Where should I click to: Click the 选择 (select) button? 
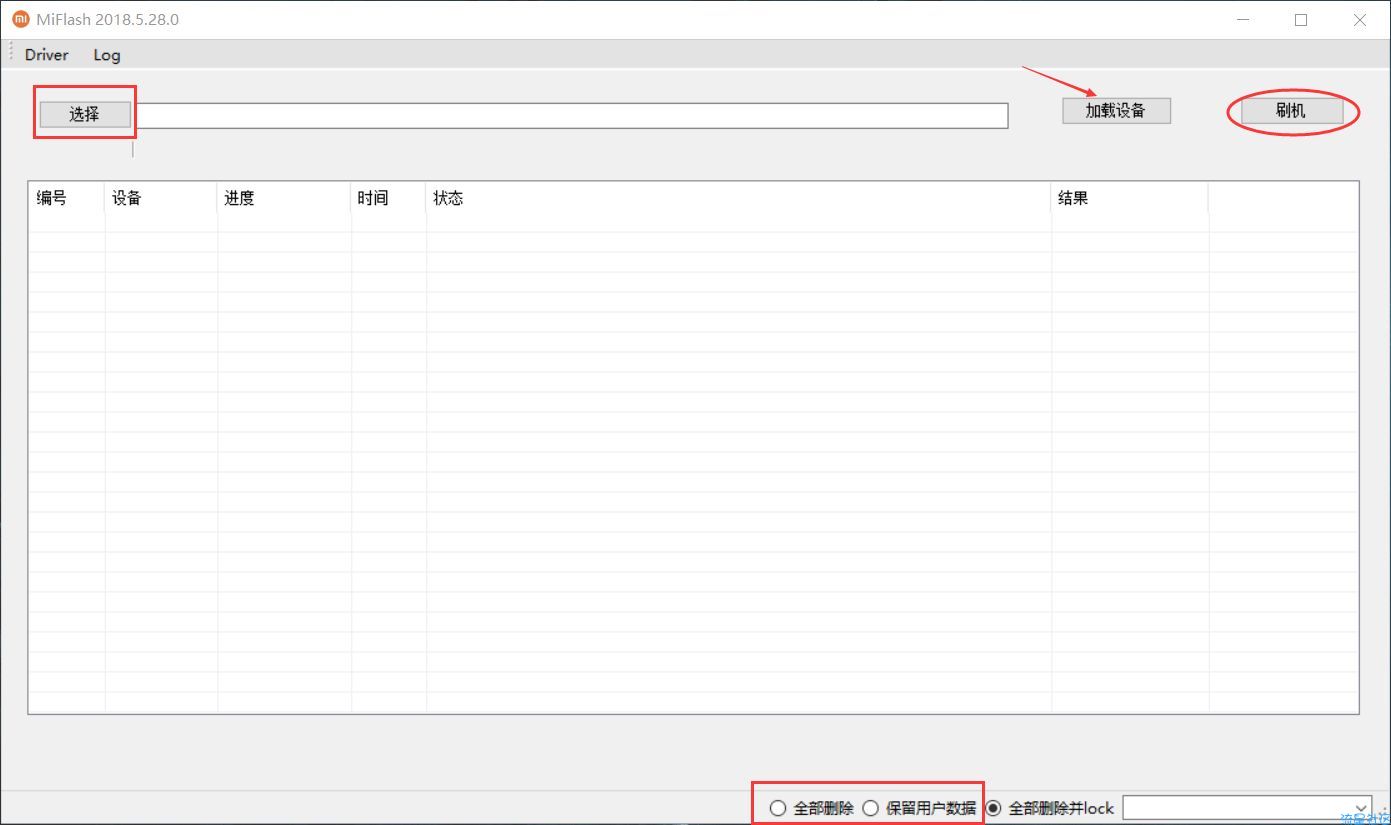coord(85,114)
